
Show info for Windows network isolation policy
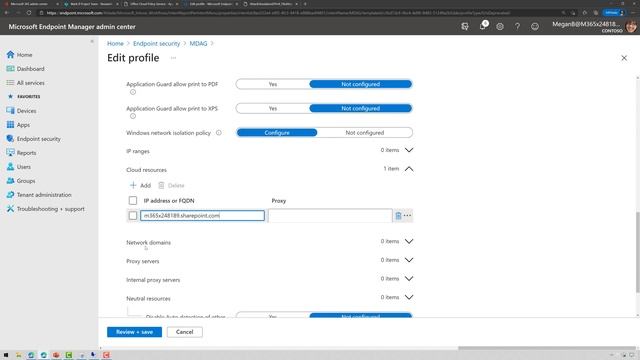click(x=219, y=133)
